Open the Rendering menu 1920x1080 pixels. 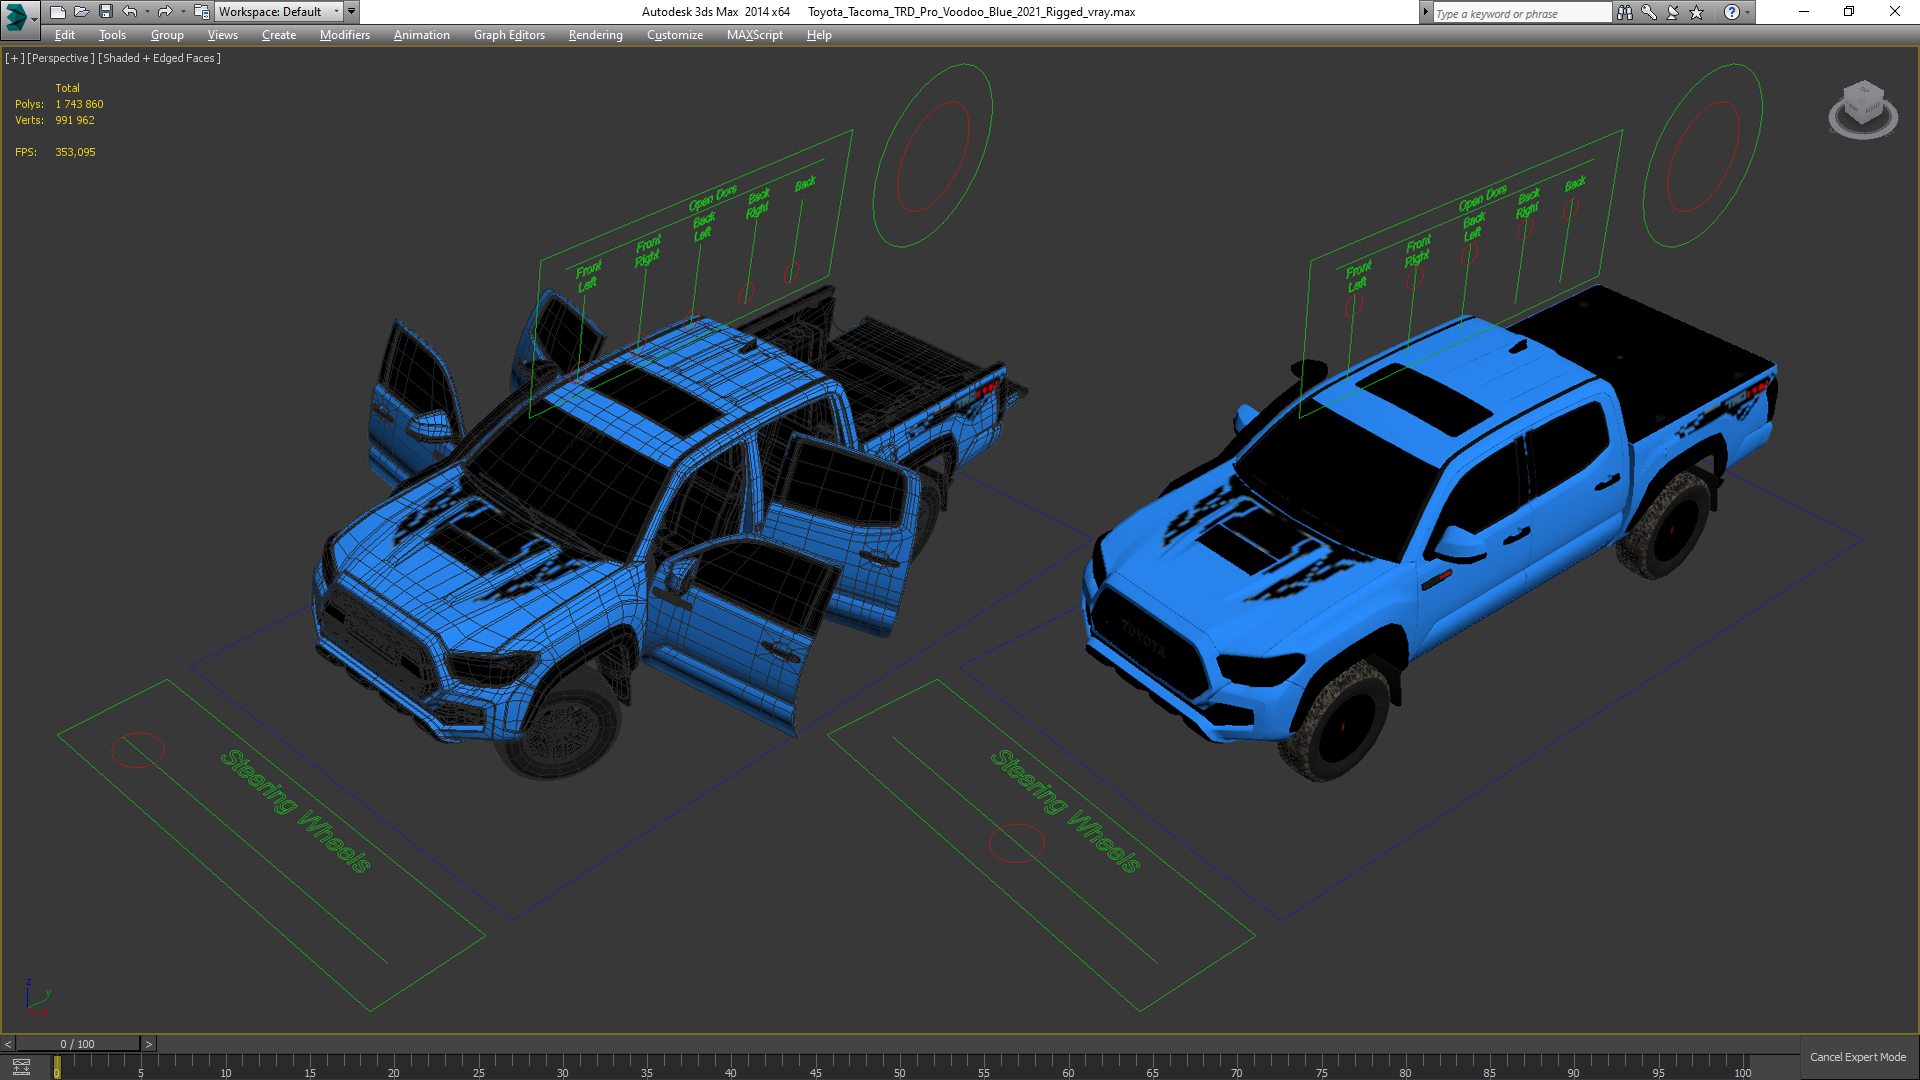pyautogui.click(x=595, y=35)
